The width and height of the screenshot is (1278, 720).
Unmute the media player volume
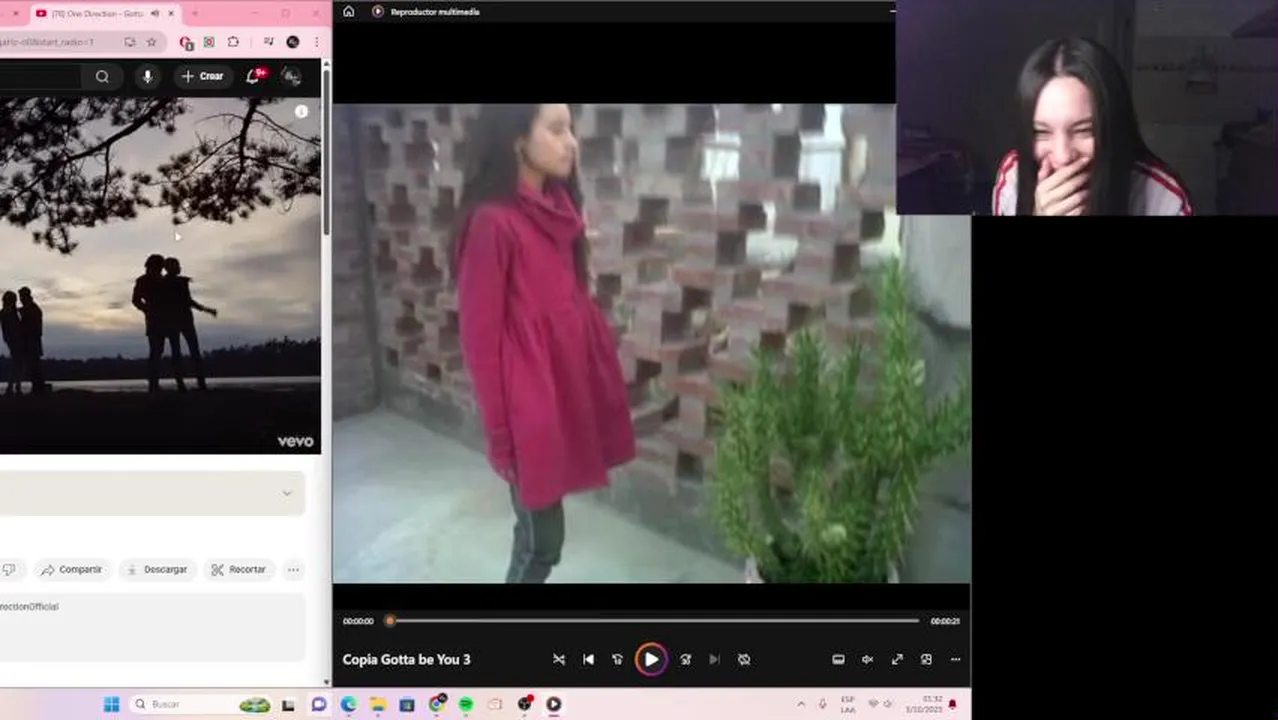[x=867, y=659]
